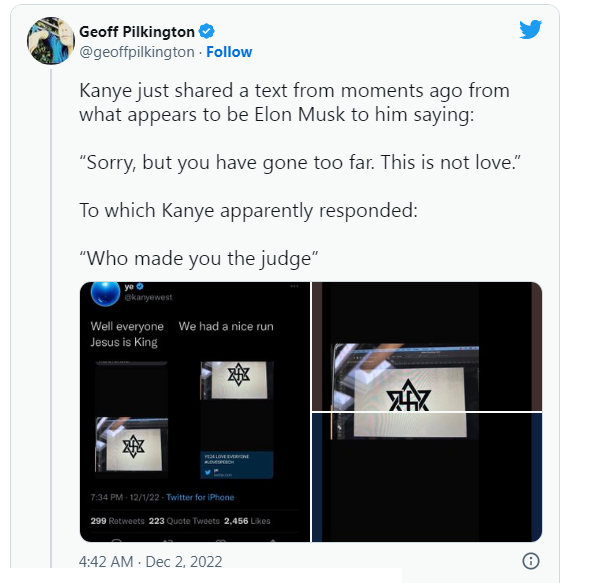Open the 4:42 AM · Dec 2, 2022 timestamp
The width and height of the screenshot is (601, 583).
coord(151,562)
